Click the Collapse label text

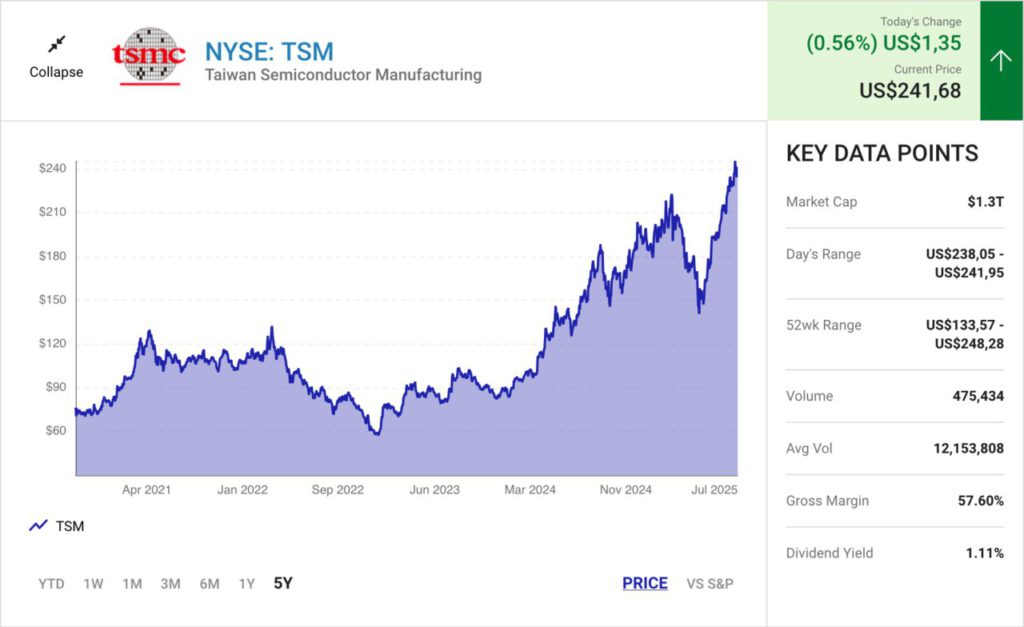56,72
